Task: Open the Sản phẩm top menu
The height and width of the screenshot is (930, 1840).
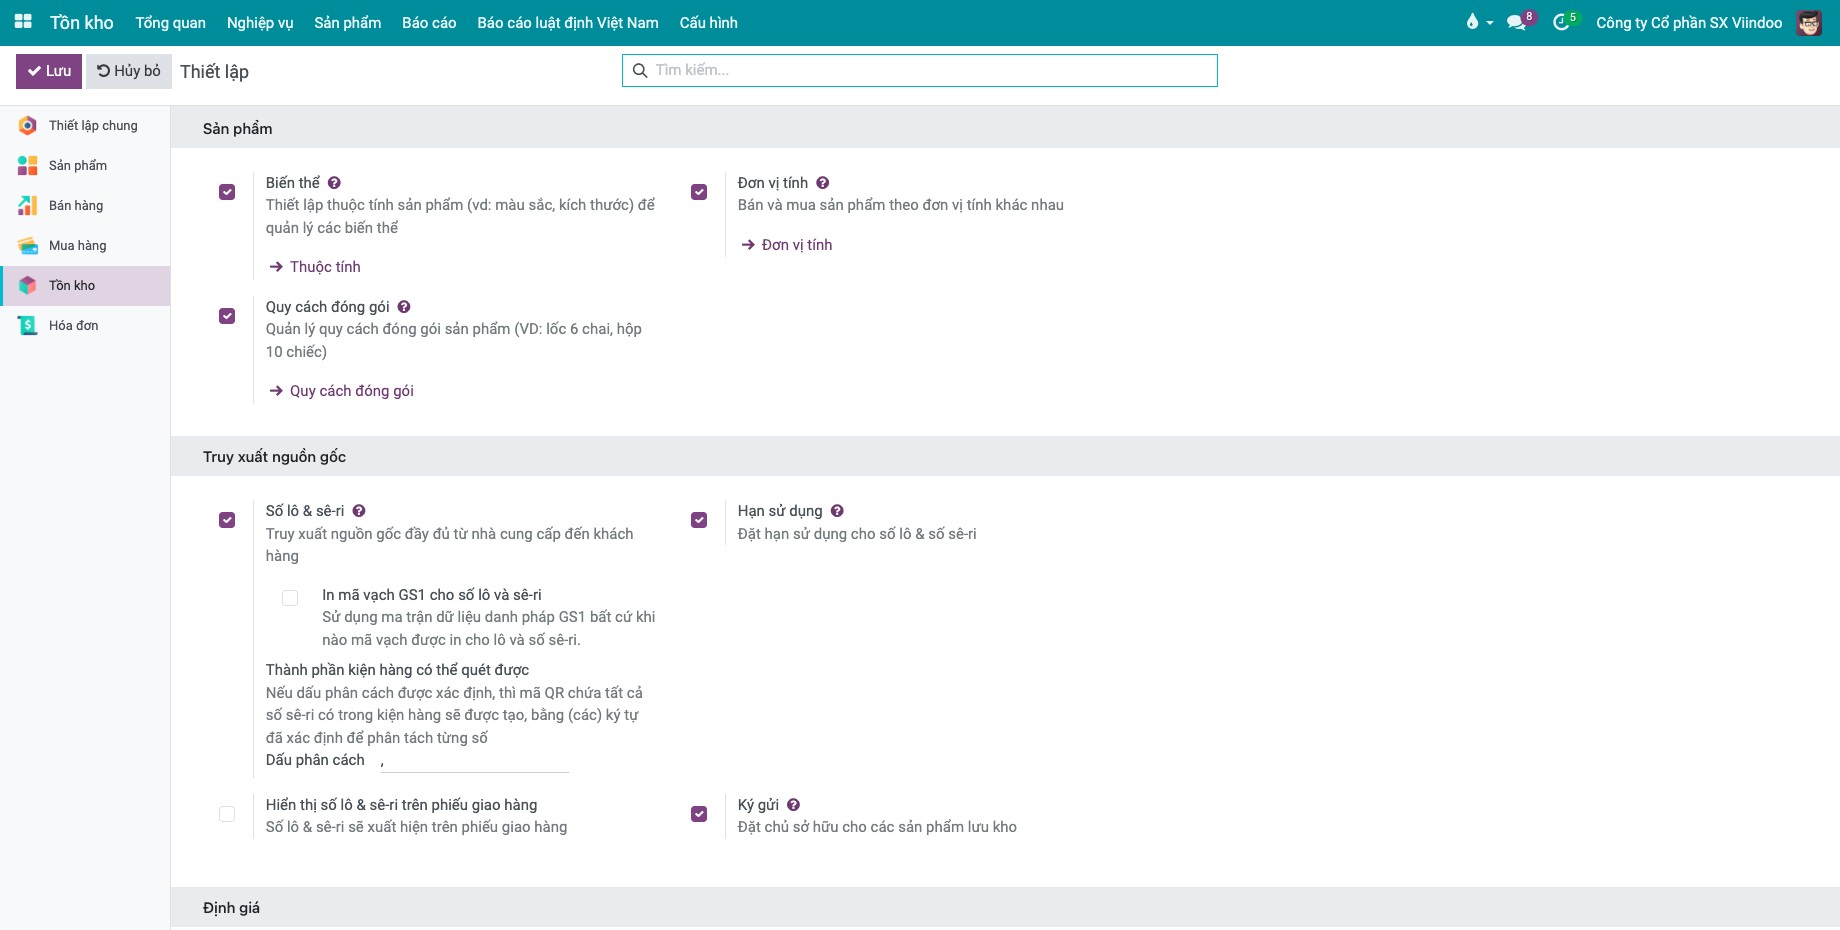Action: (348, 22)
